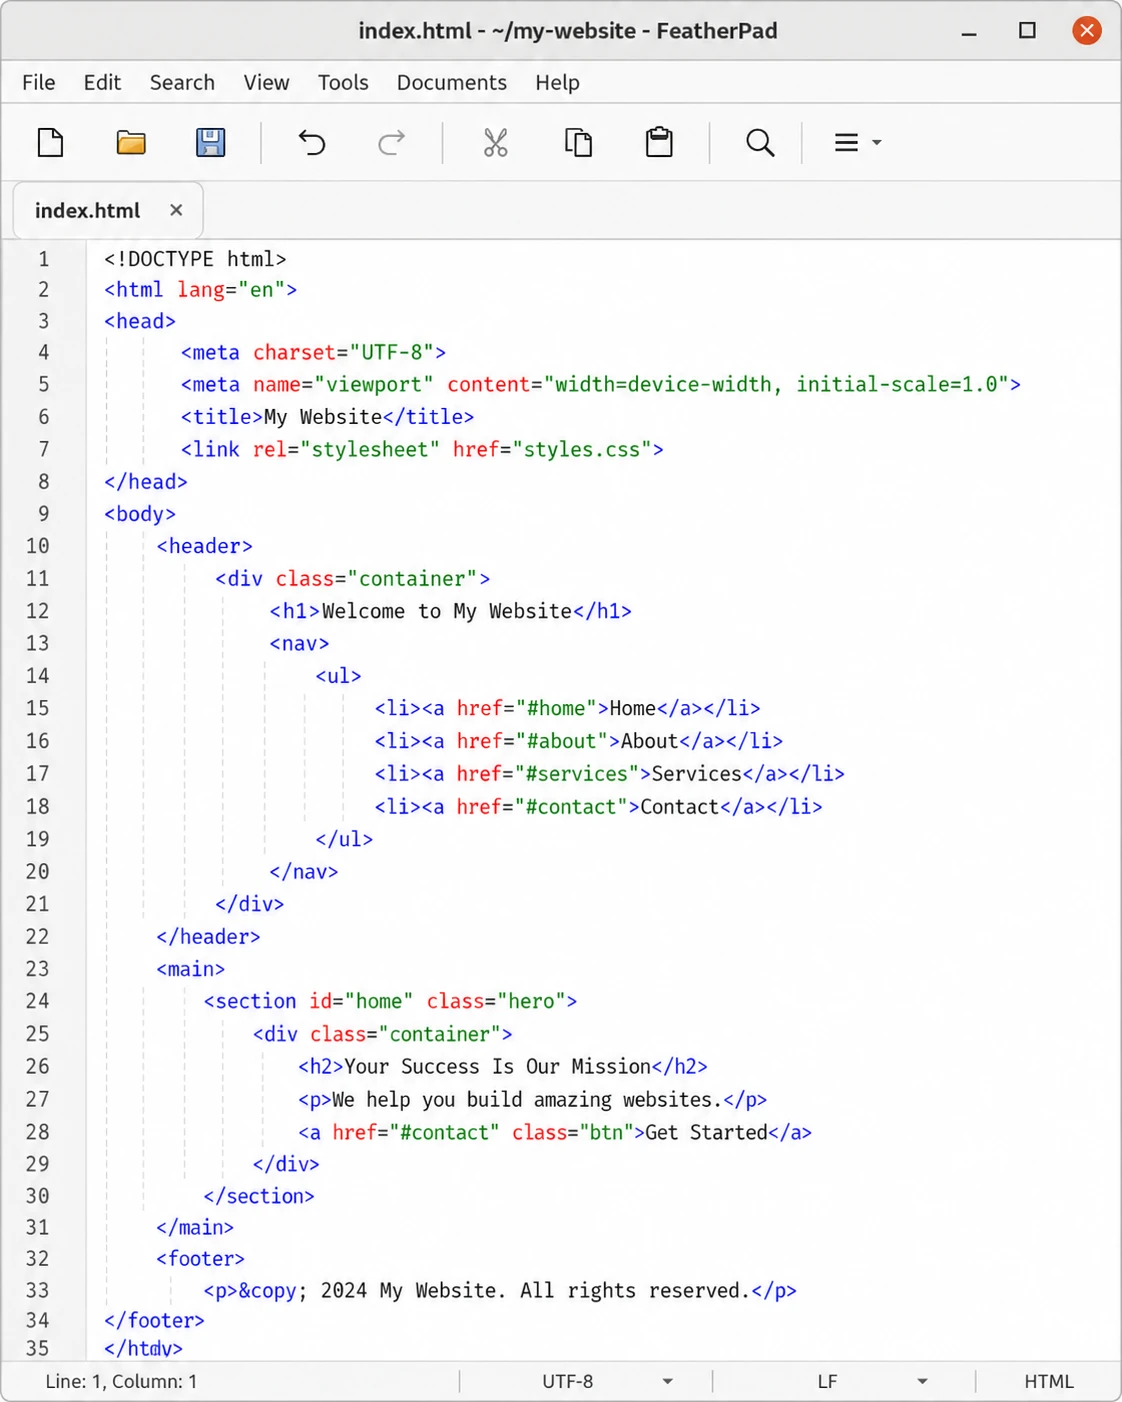Click the <html lang="en"> line
Image resolution: width=1122 pixels, height=1402 pixels.
click(200, 290)
